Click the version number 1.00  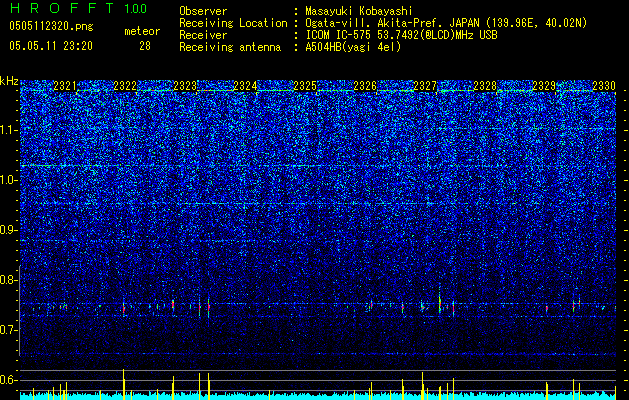coord(135,8)
